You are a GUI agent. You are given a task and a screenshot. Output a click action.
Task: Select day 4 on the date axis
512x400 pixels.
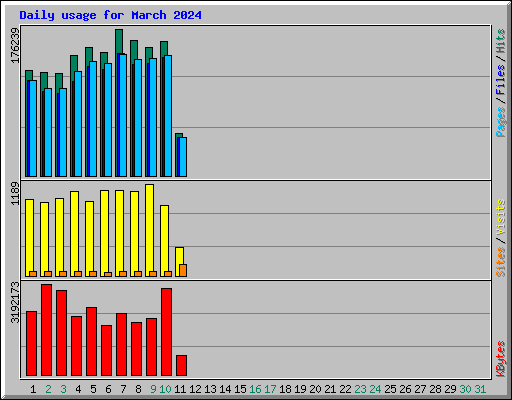tap(78, 389)
